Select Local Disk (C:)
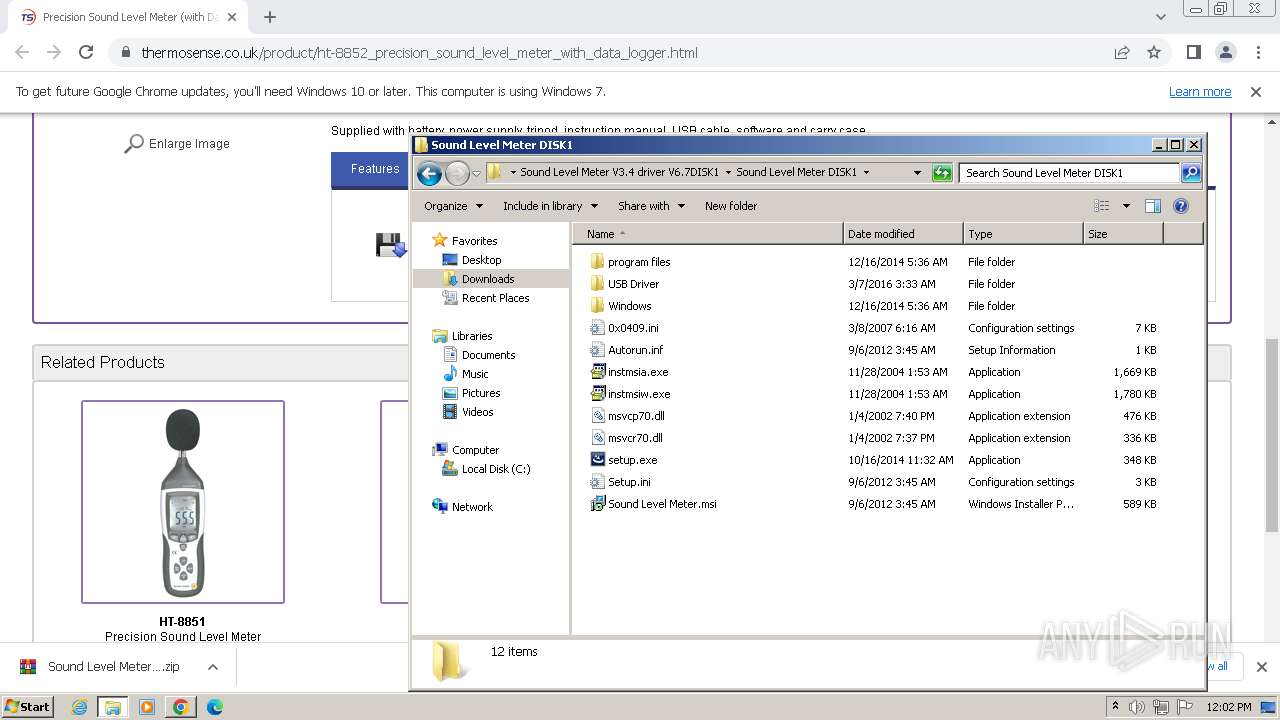The image size is (1280, 720). click(x=496, y=469)
